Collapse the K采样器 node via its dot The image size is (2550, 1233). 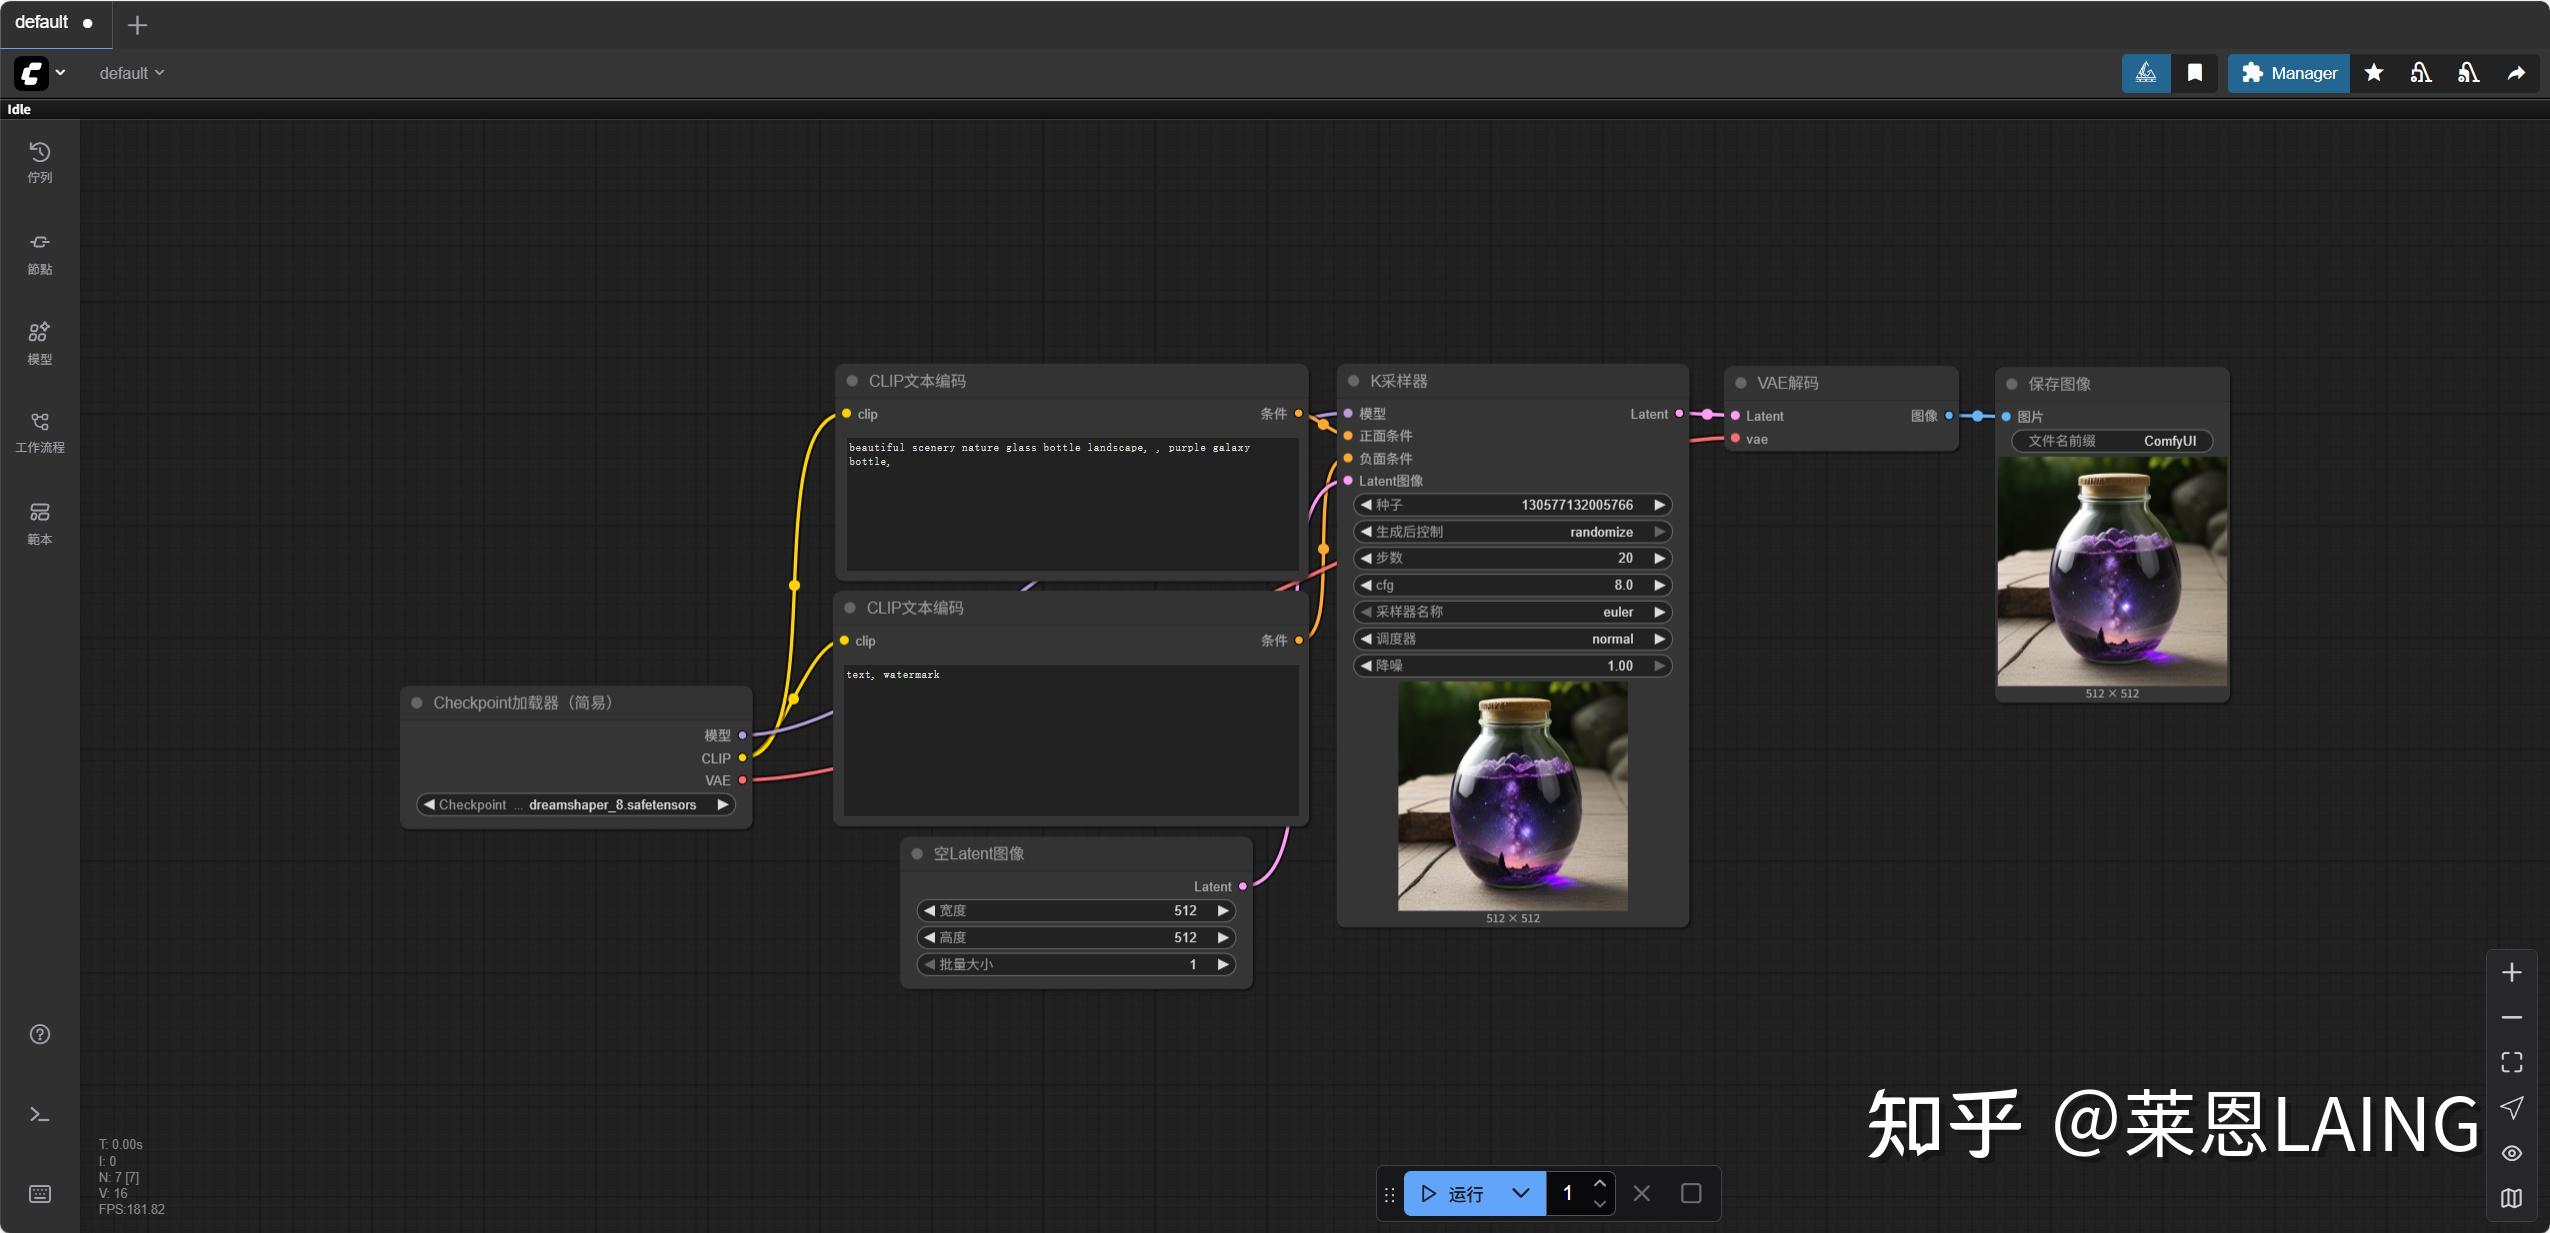1353,381
